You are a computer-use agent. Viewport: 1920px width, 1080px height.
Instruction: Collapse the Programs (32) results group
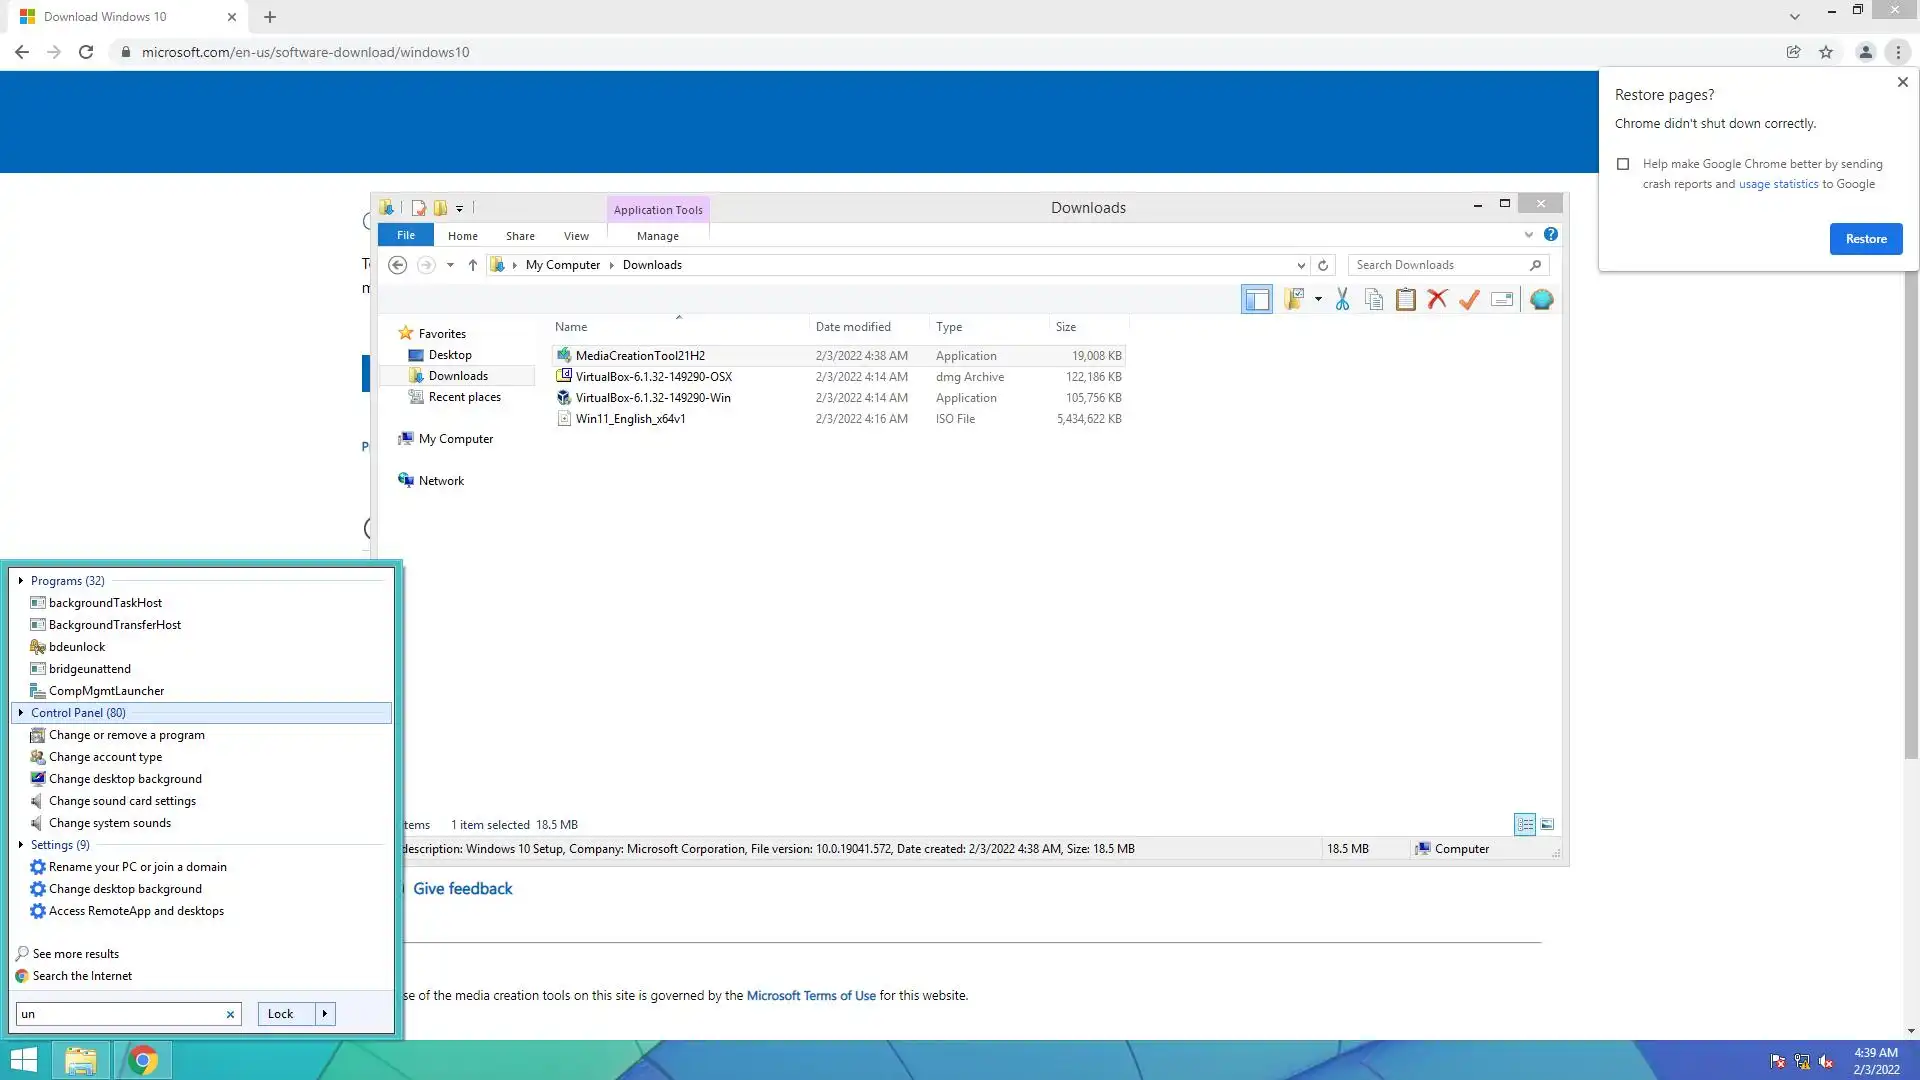(x=21, y=580)
